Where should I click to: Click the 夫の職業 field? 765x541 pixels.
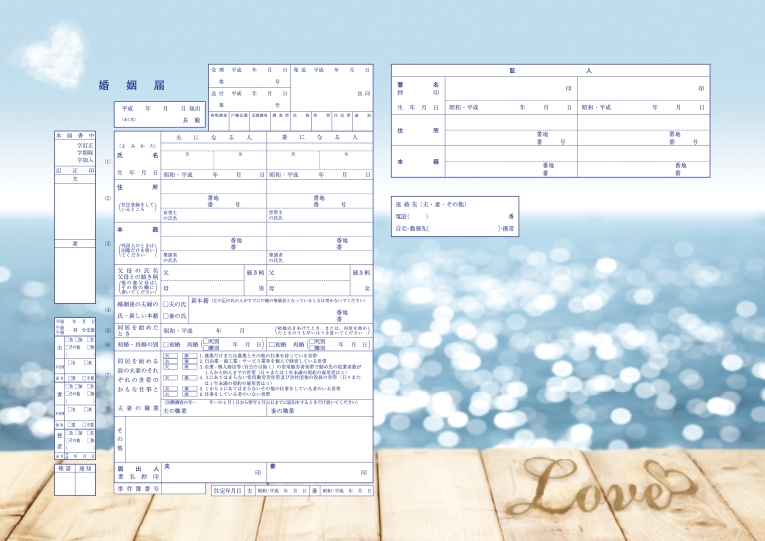pos(214,411)
